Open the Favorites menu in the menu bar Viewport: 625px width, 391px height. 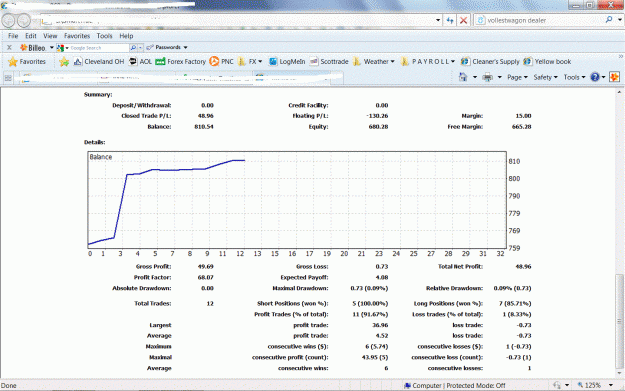coord(77,36)
